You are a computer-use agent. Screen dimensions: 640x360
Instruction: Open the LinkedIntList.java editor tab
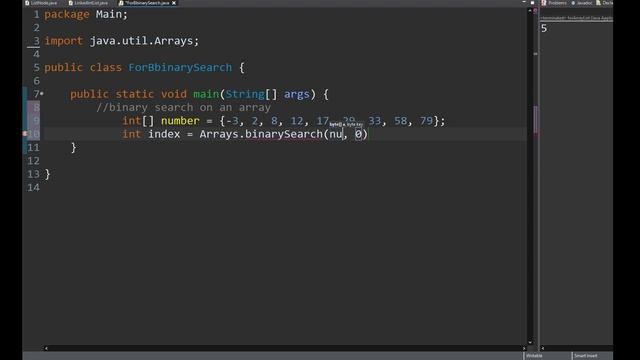(88, 3)
